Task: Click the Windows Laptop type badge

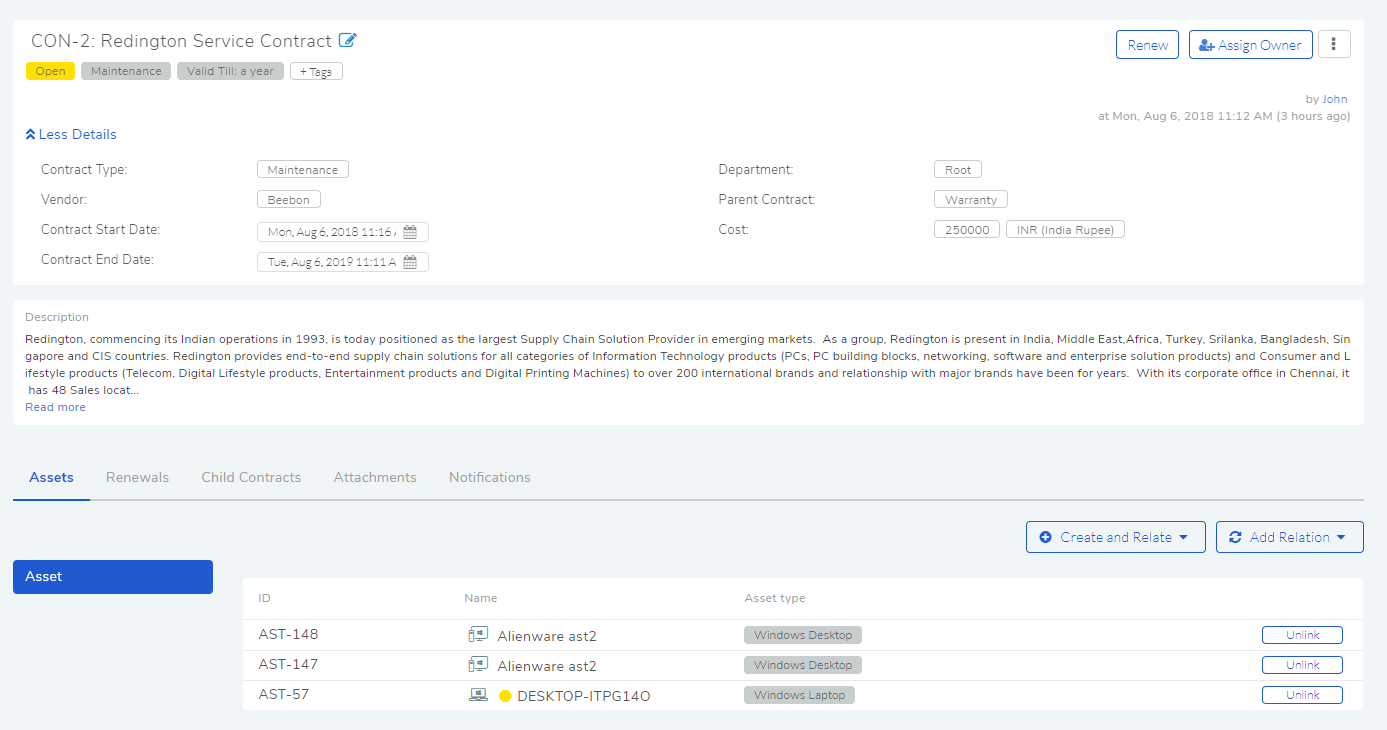Action: pyautogui.click(x=799, y=695)
